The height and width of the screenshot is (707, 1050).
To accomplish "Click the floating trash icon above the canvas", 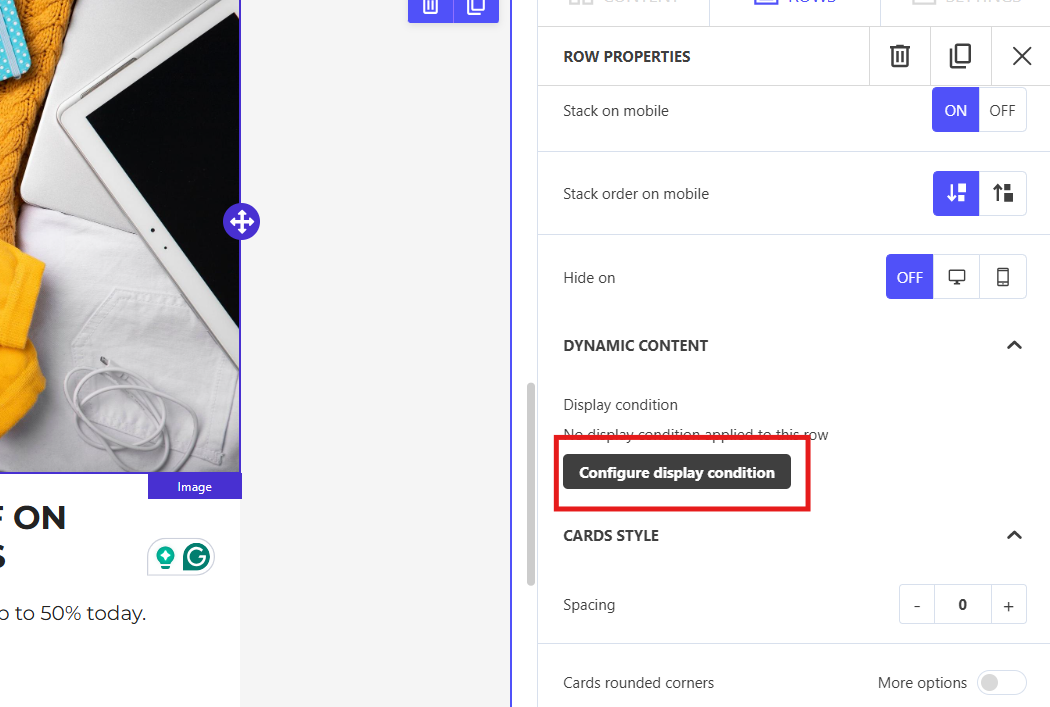I will (x=431, y=8).
